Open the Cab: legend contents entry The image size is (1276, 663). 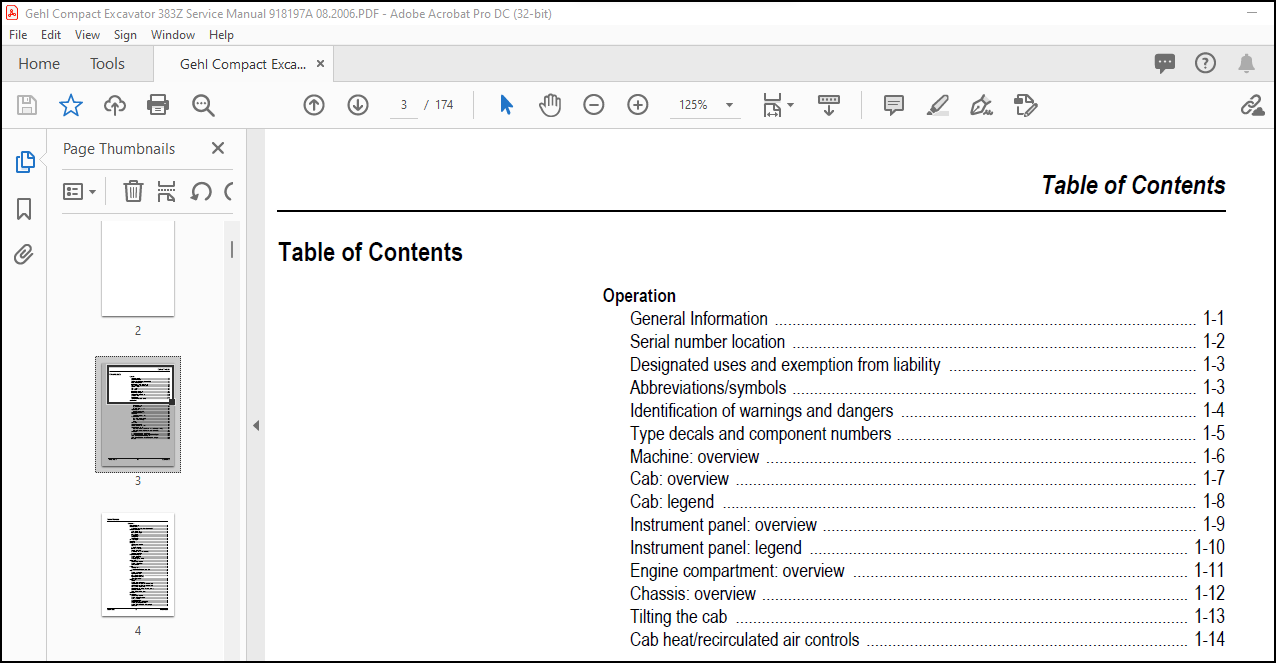[x=672, y=502]
